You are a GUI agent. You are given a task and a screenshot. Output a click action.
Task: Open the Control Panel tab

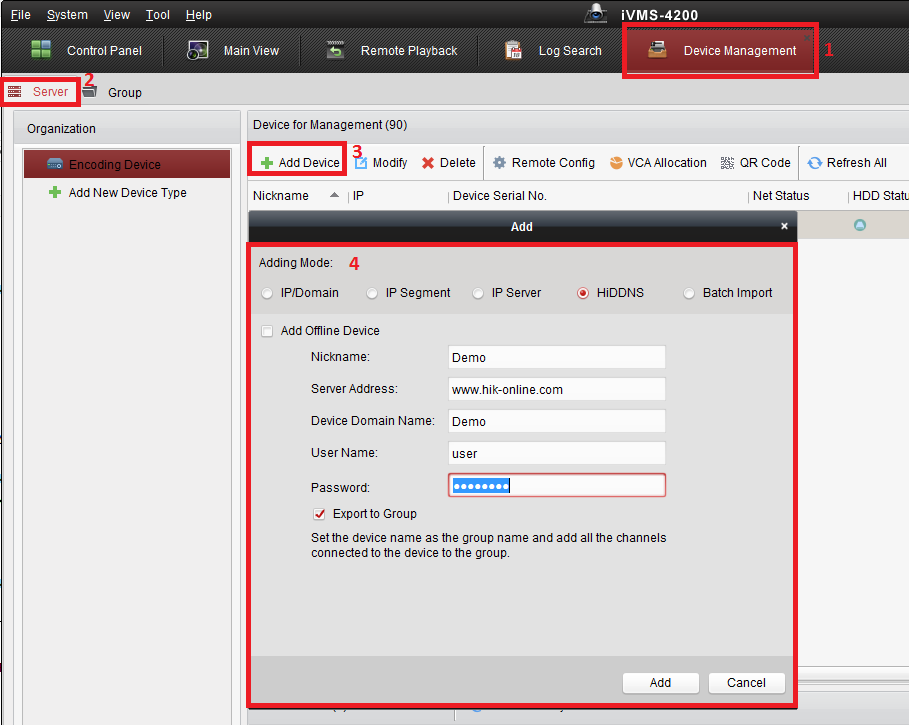[x=87, y=51]
